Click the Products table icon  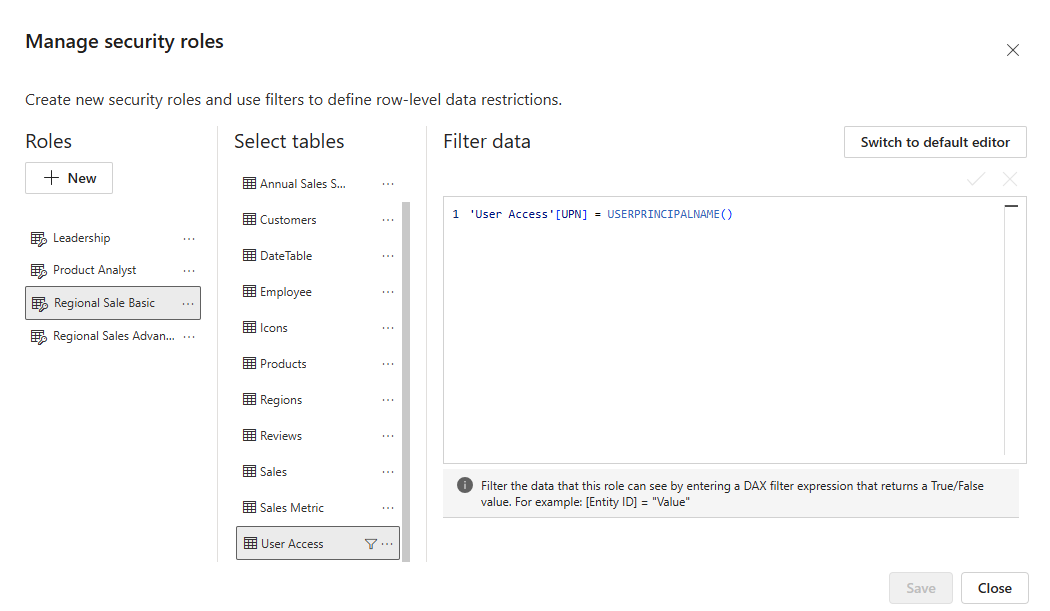(249, 363)
